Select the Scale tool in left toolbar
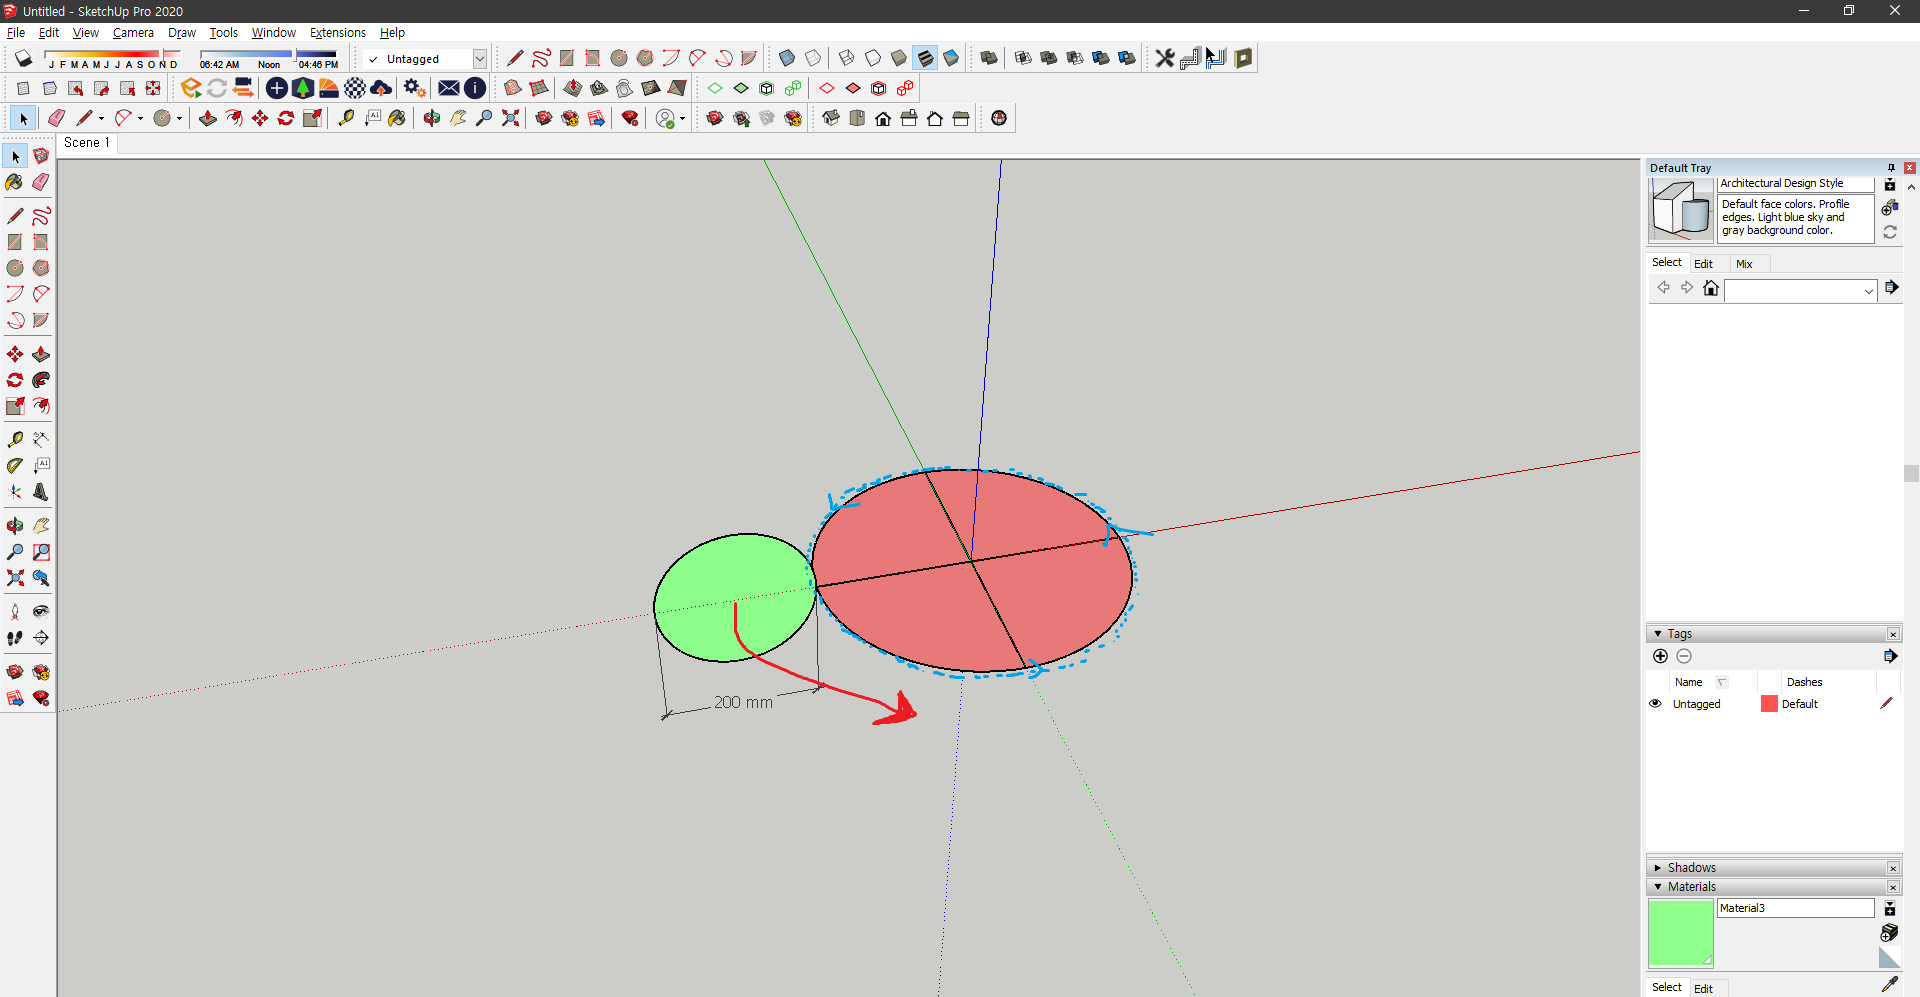Image resolution: width=1920 pixels, height=997 pixels. coord(14,406)
